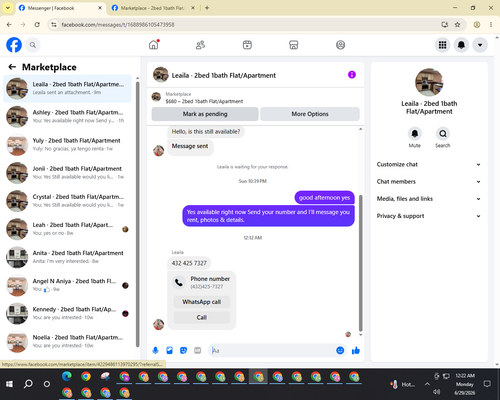Image resolution: width=500 pixels, height=400 pixels.
Task: Search in conversation magnifier icon
Action: coord(443,134)
